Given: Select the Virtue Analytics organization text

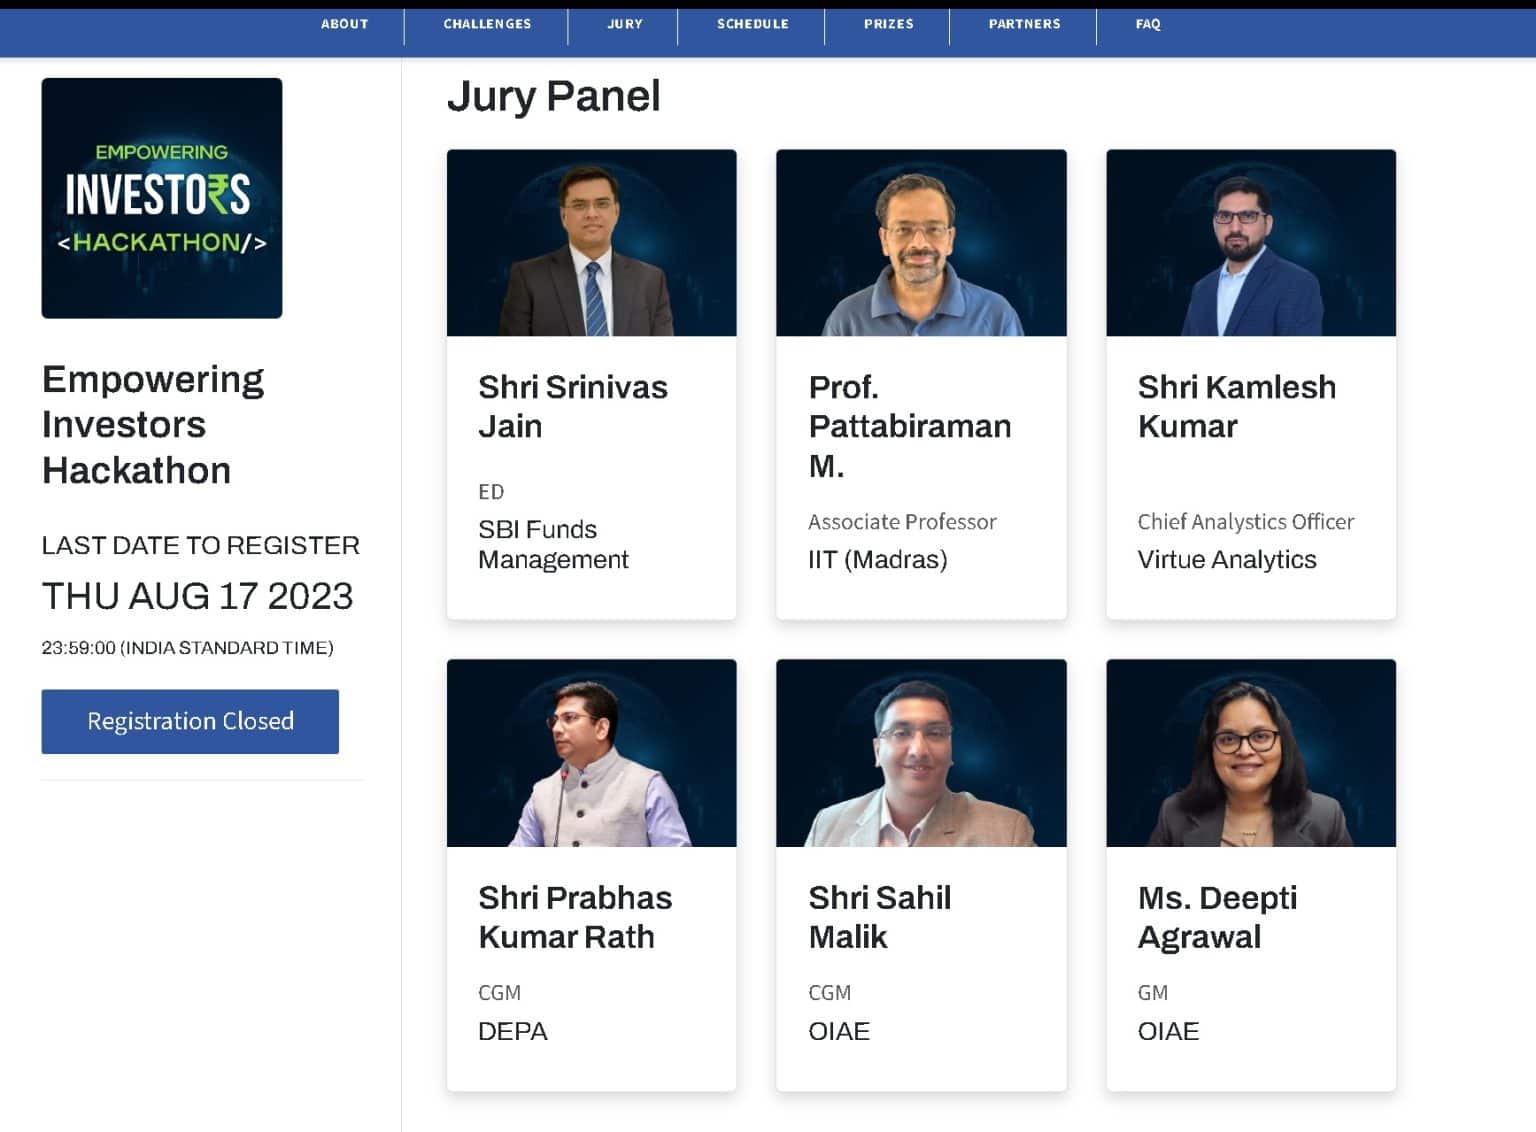Looking at the screenshot, I should tap(1226, 560).
